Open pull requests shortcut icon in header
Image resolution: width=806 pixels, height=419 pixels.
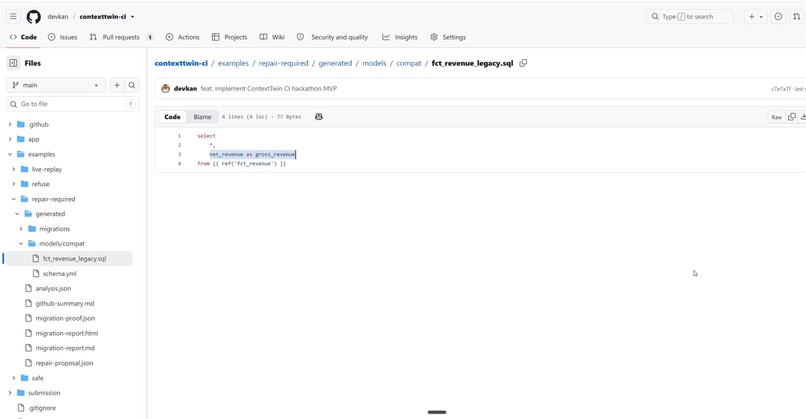pyautogui.click(x=796, y=16)
